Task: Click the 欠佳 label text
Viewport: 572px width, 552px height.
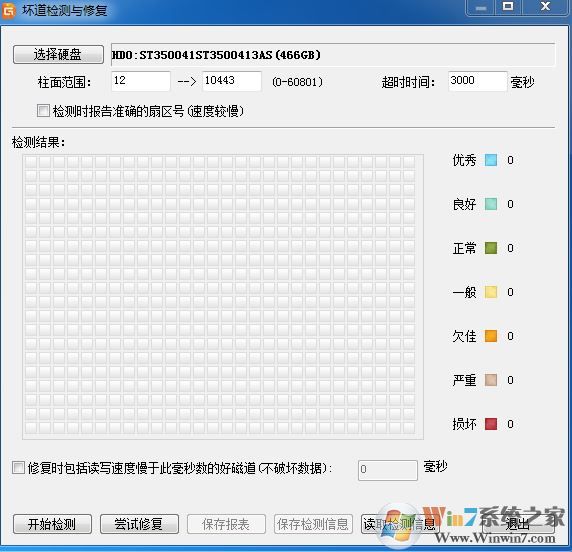Action: click(464, 336)
